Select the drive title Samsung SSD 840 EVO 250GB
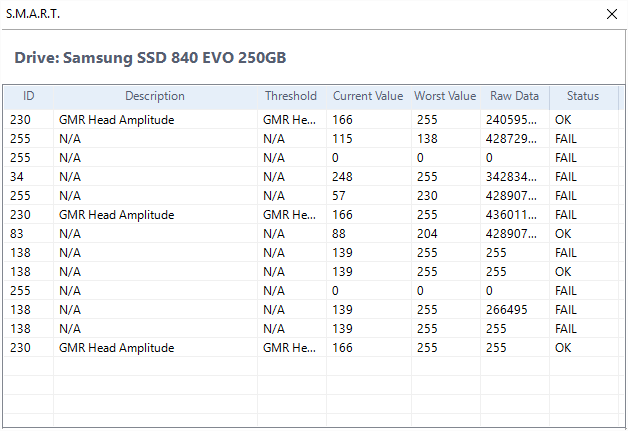The height and width of the screenshot is (431, 628). click(x=151, y=58)
